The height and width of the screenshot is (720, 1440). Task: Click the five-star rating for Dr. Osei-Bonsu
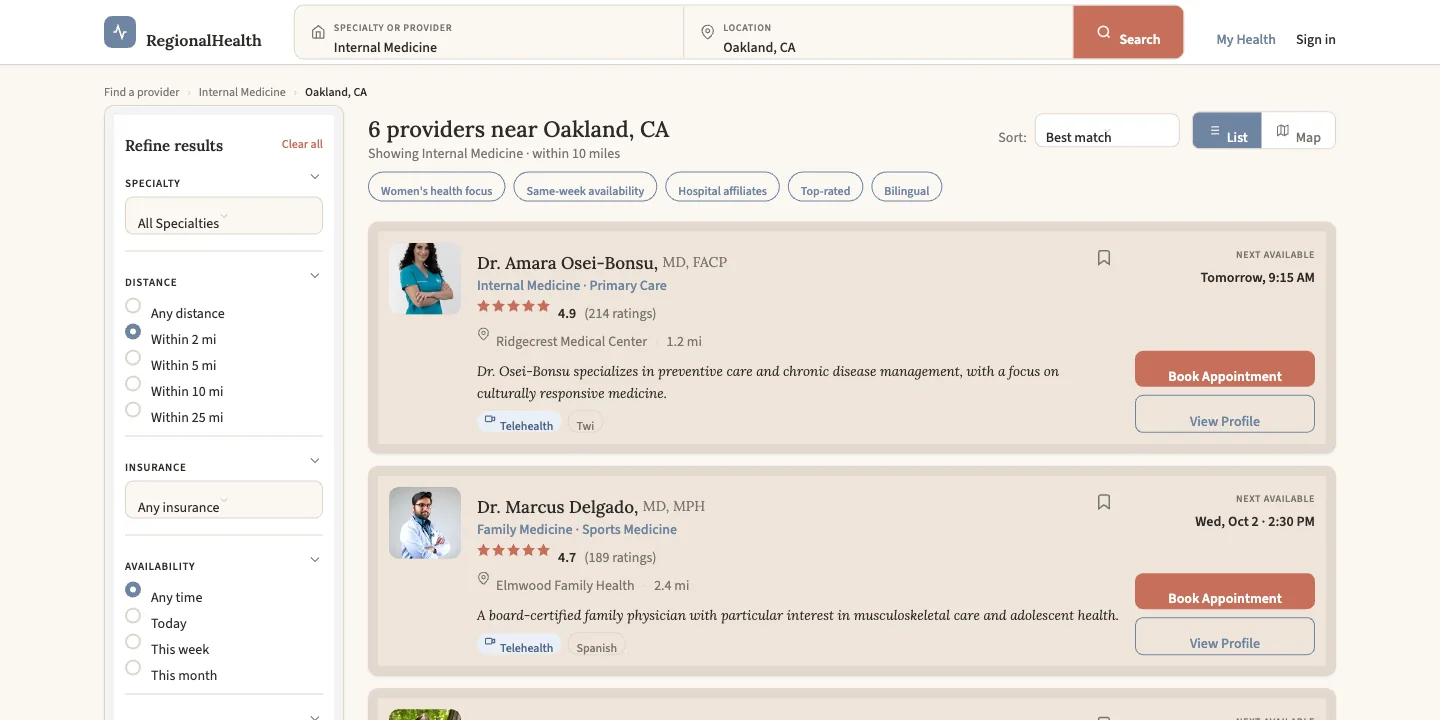pyautogui.click(x=513, y=306)
